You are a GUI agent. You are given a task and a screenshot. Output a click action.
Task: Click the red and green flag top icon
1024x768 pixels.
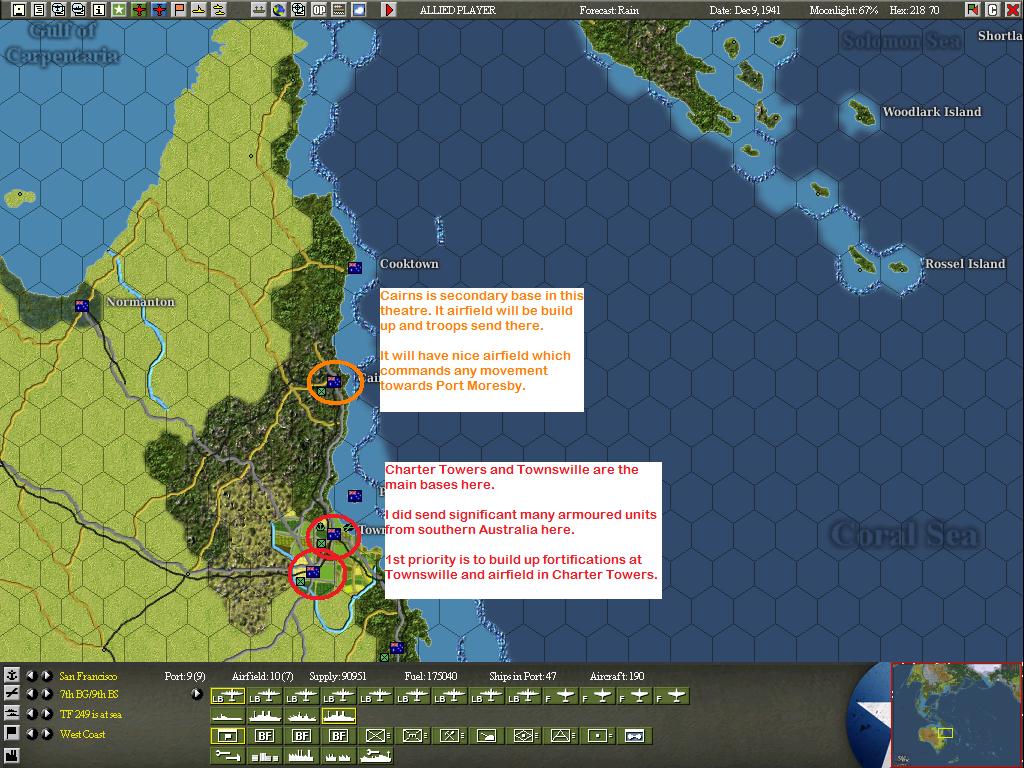pos(973,10)
